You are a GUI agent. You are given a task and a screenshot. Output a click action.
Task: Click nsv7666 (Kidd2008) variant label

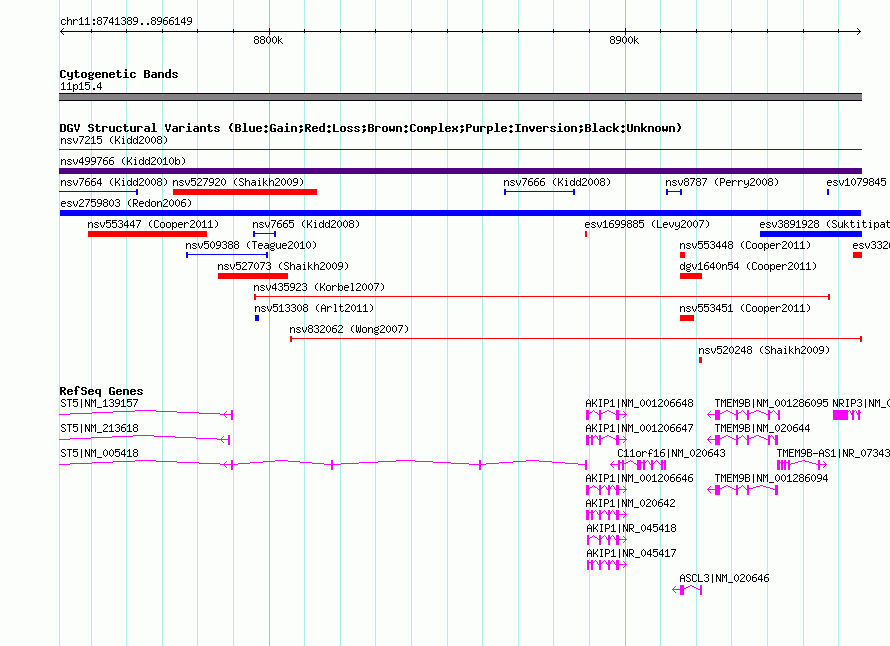tap(557, 182)
